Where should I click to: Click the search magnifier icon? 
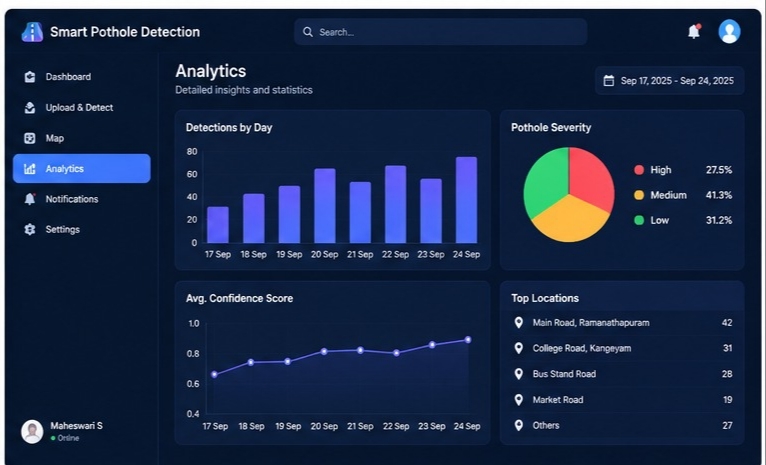tap(308, 32)
